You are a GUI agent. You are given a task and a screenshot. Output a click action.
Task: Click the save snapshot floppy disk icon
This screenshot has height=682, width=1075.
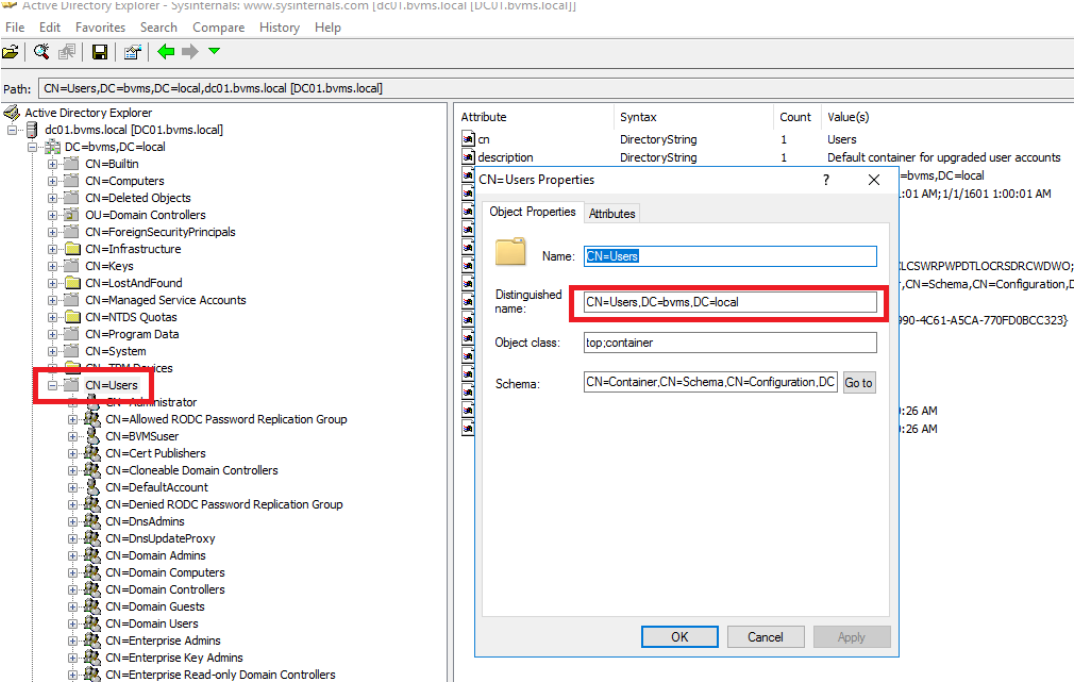(100, 52)
